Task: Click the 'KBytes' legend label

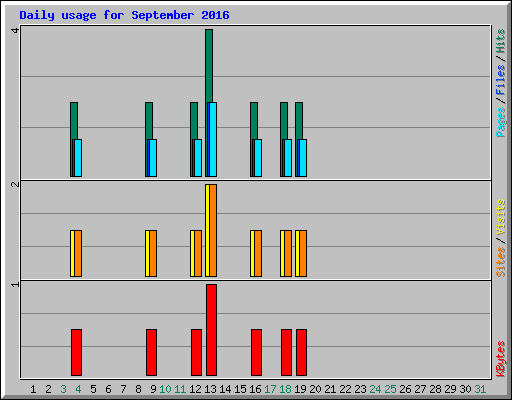Action: pyautogui.click(x=501, y=359)
